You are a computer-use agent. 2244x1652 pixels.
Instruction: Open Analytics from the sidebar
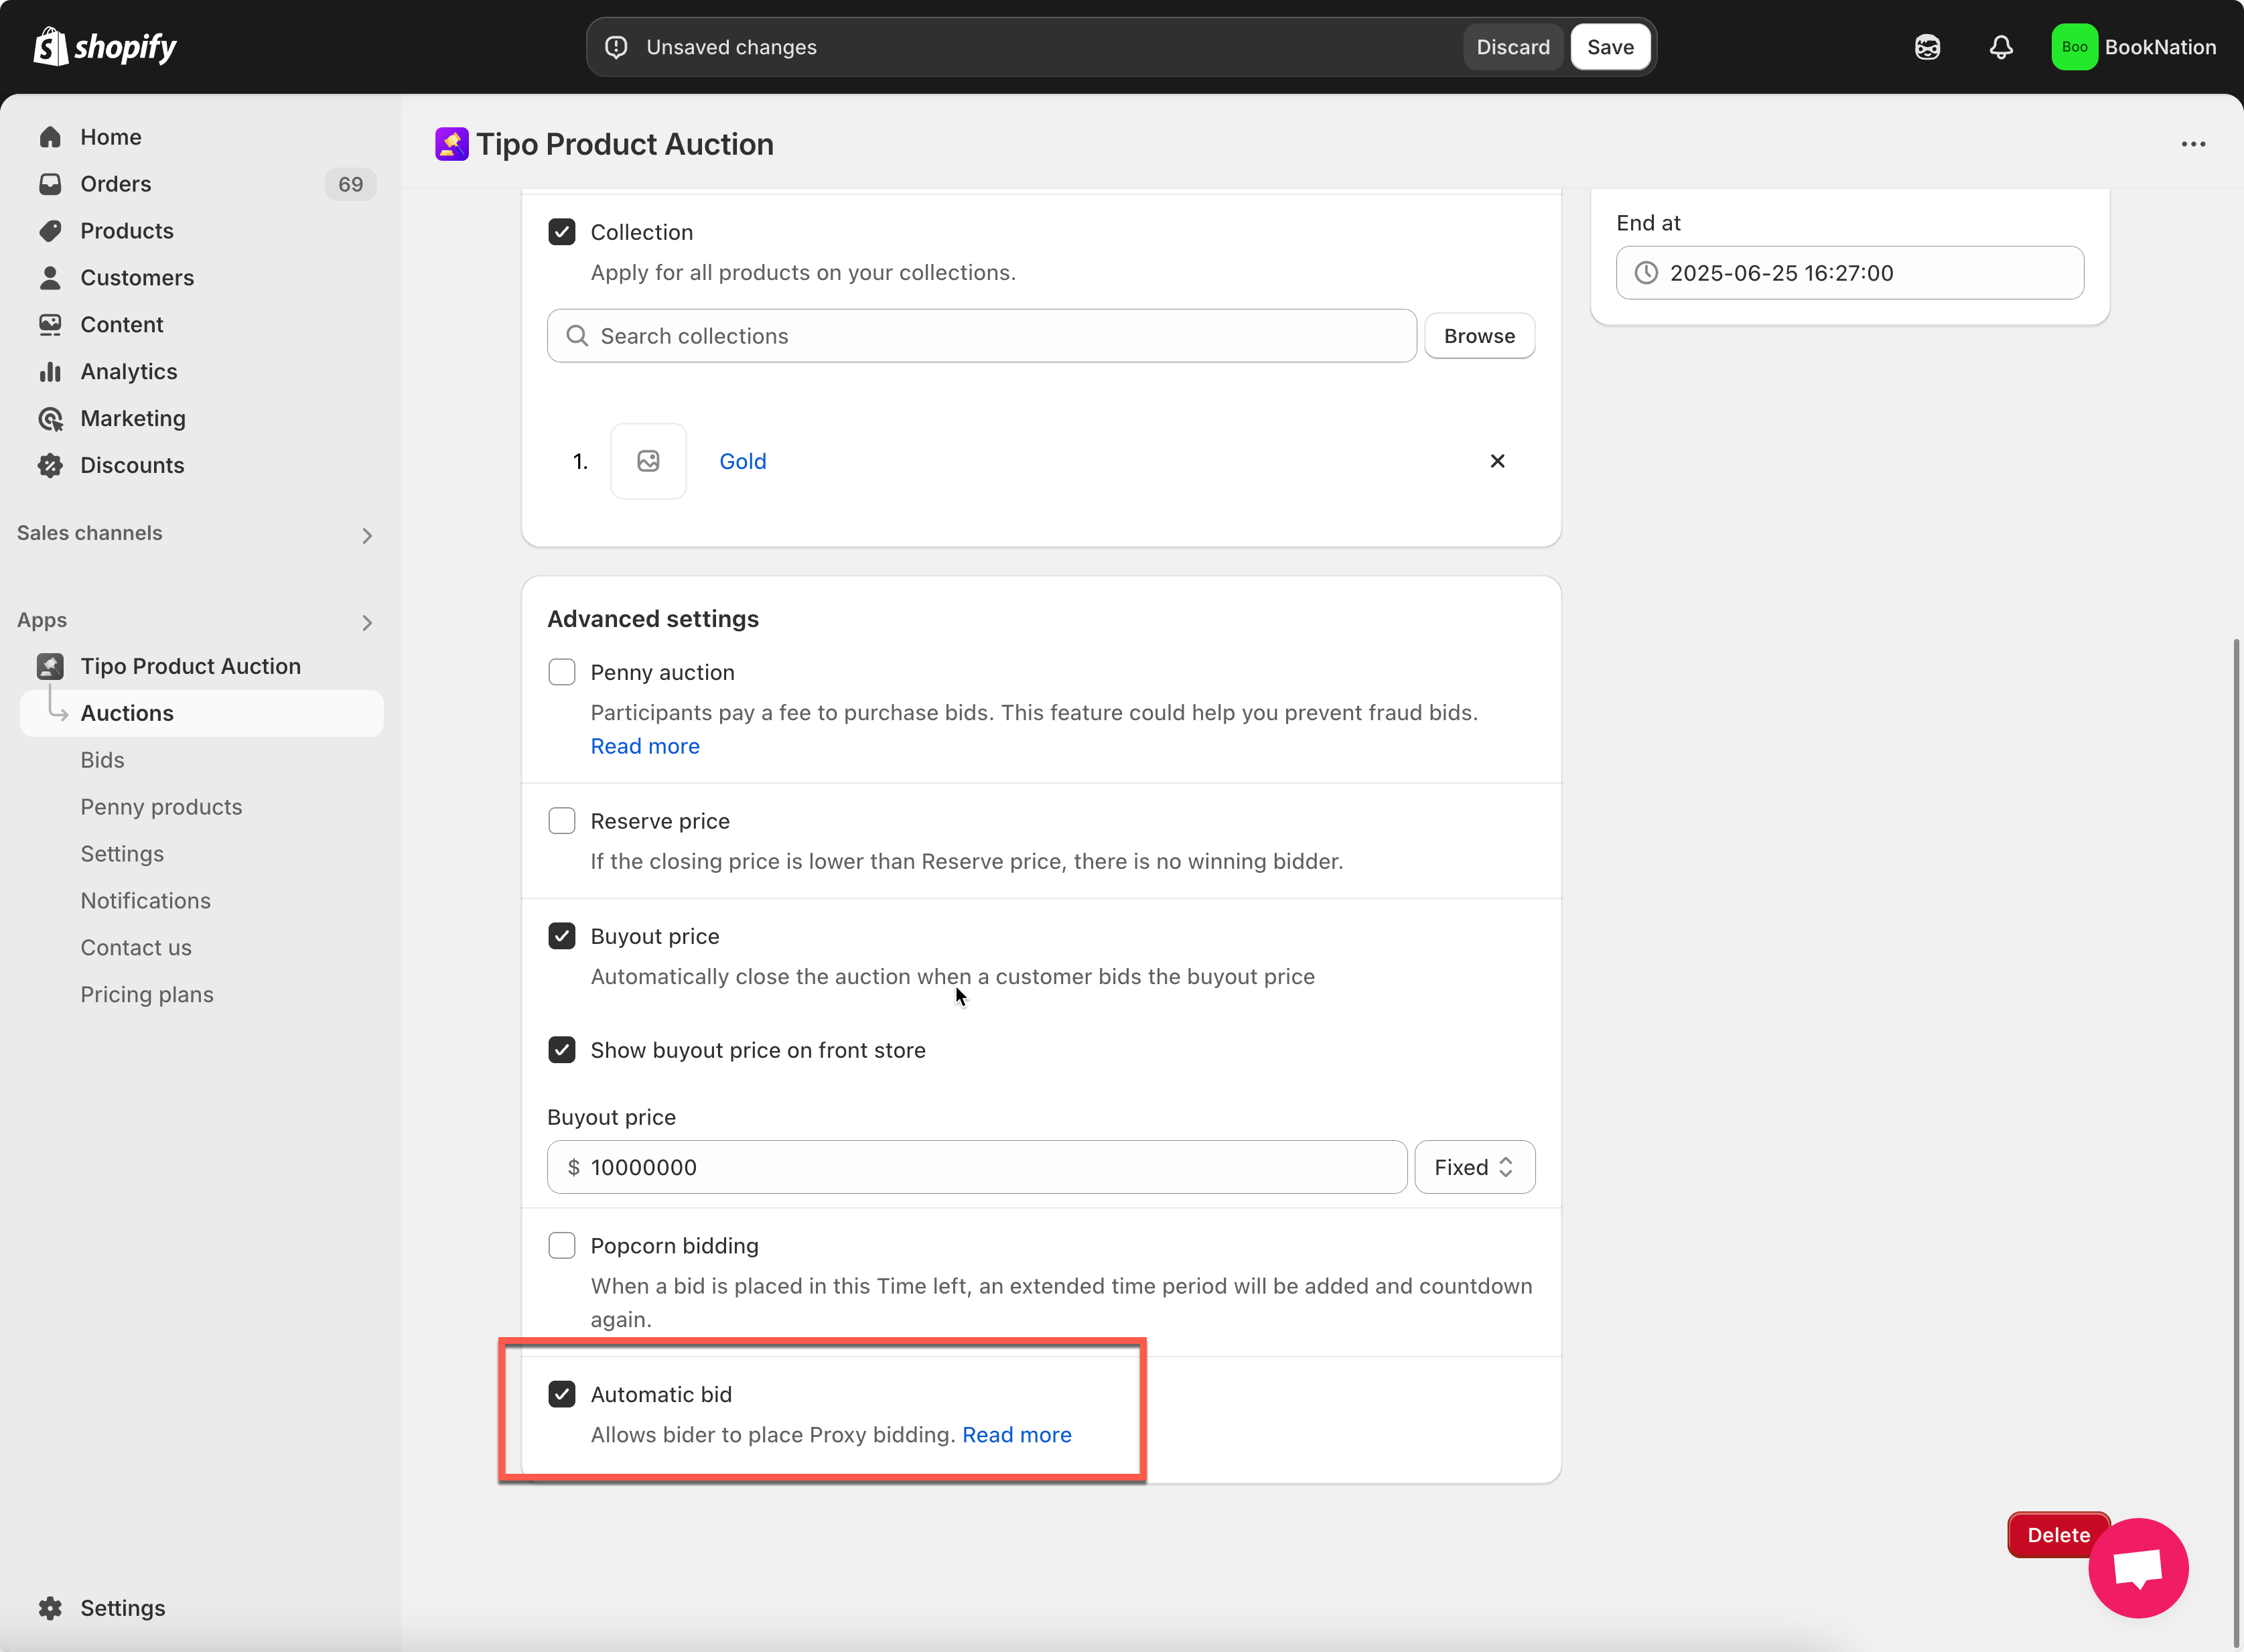(x=128, y=371)
